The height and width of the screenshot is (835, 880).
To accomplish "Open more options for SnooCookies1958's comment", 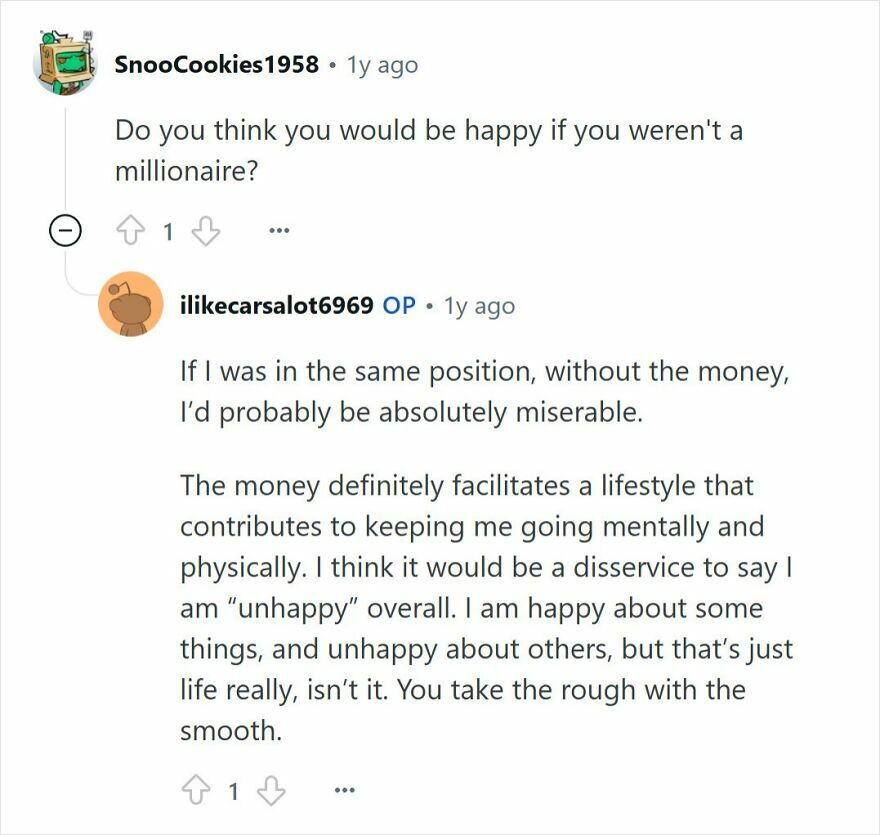I will click(x=280, y=230).
